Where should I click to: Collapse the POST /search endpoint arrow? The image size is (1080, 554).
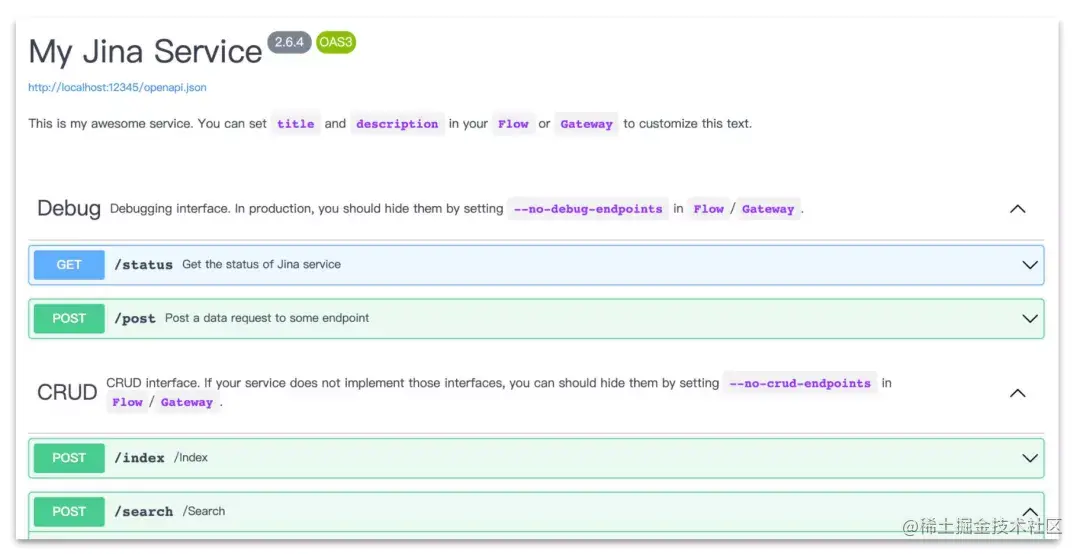[1030, 511]
